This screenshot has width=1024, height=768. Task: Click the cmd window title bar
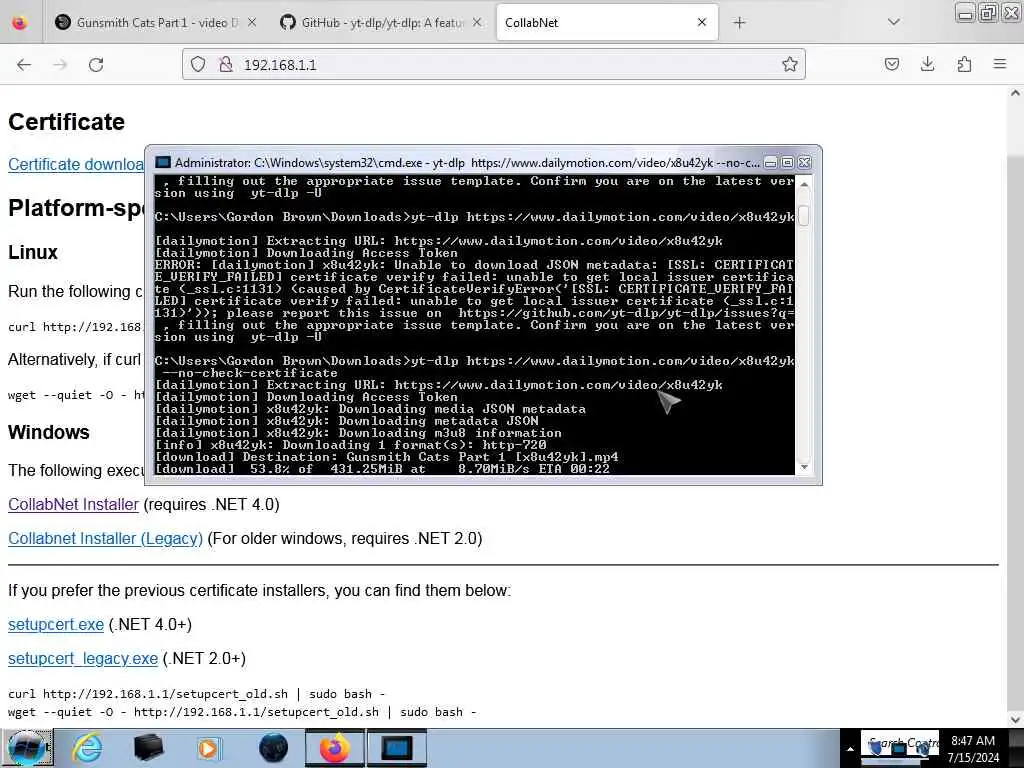(x=467, y=163)
